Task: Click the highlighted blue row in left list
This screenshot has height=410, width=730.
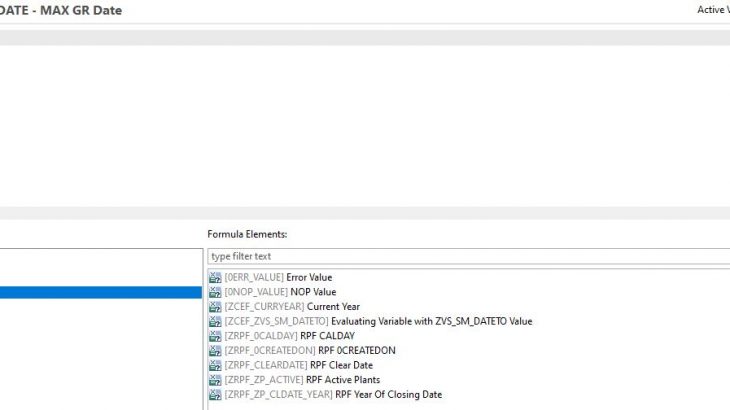Action: 101,292
